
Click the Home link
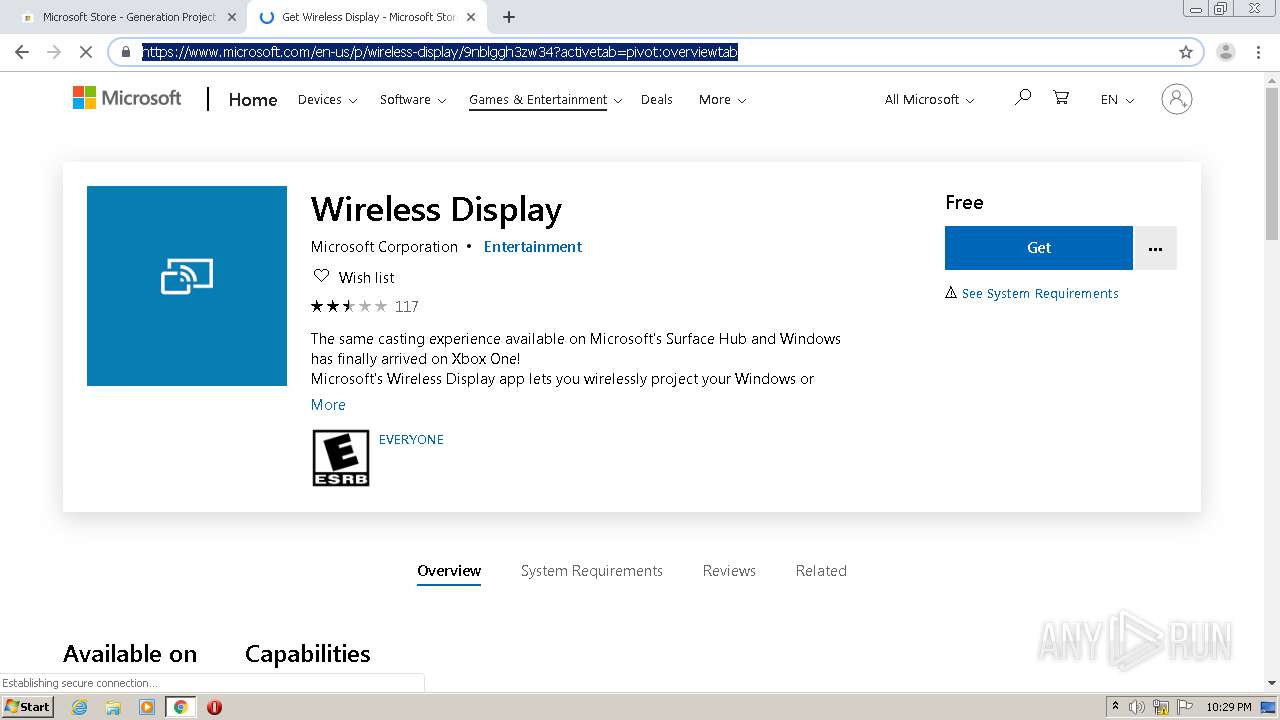pos(253,100)
